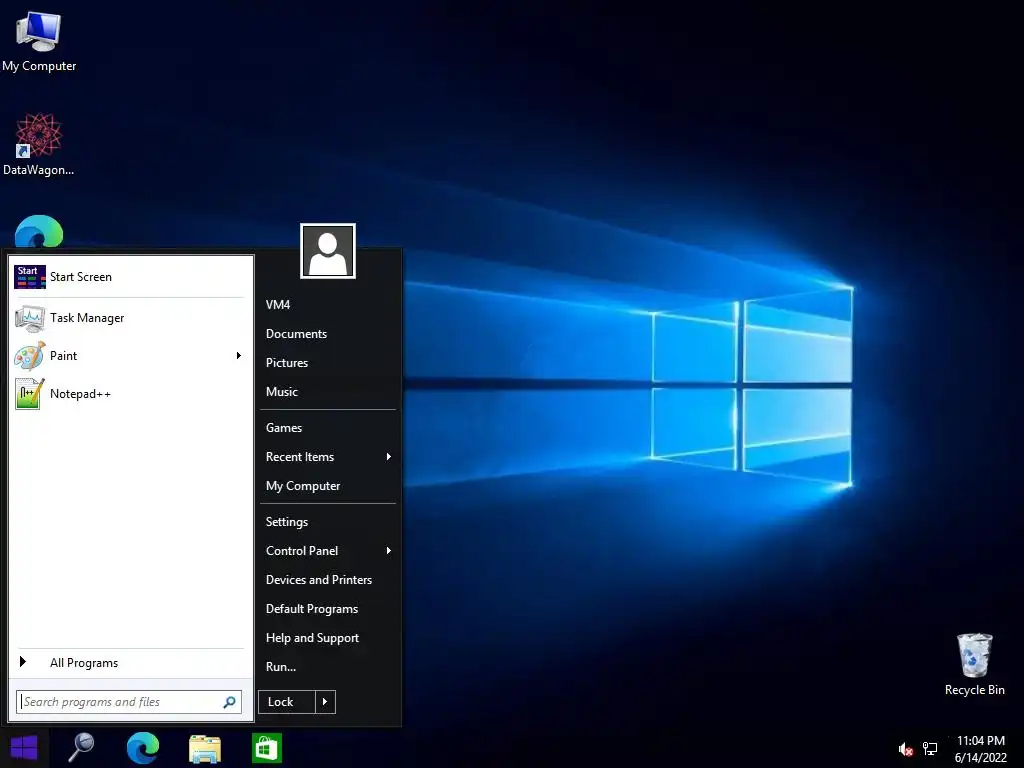Click the muted volume tray icon
The width and height of the screenshot is (1024, 768).
(905, 749)
